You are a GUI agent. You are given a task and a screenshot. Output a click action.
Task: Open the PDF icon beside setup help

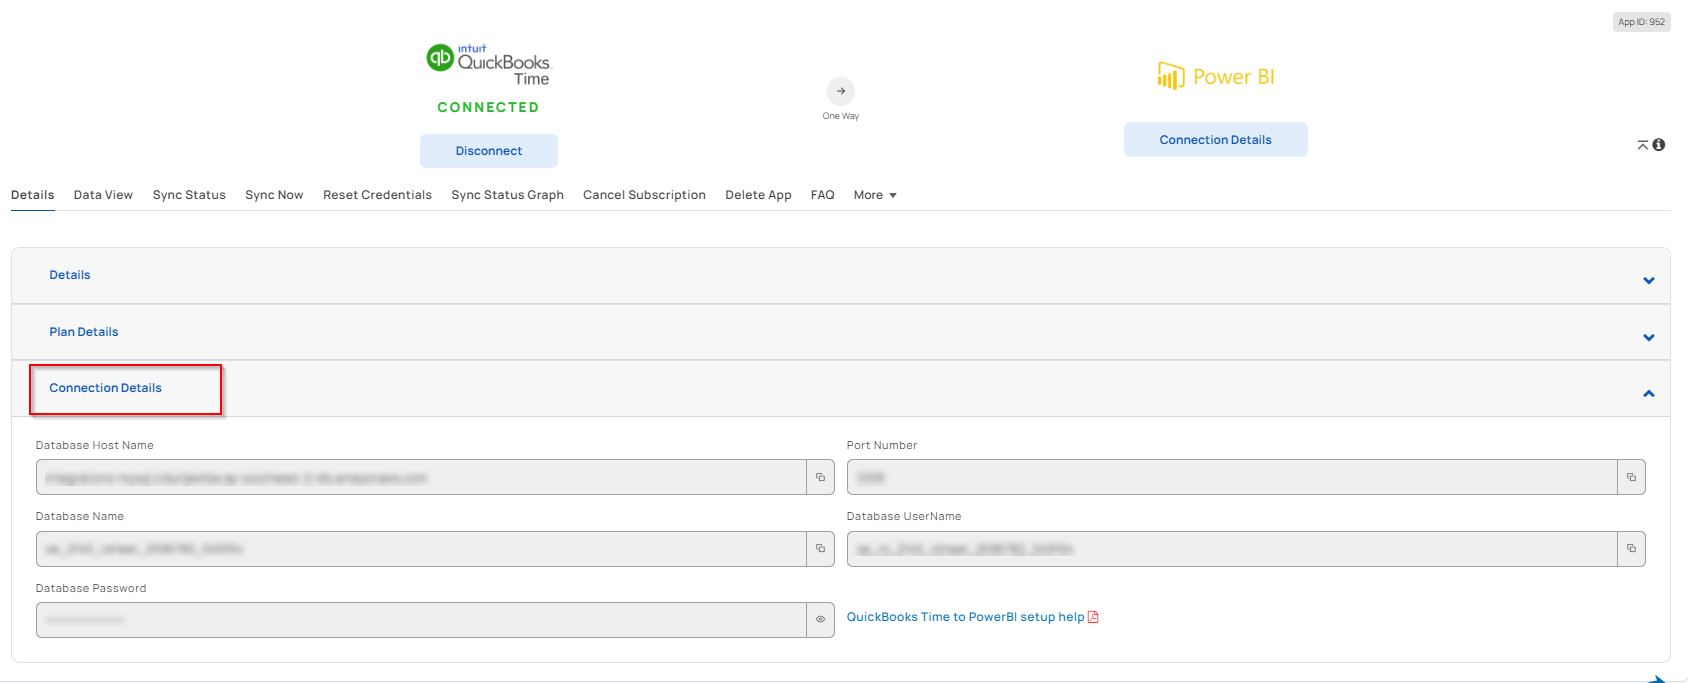(x=1093, y=617)
